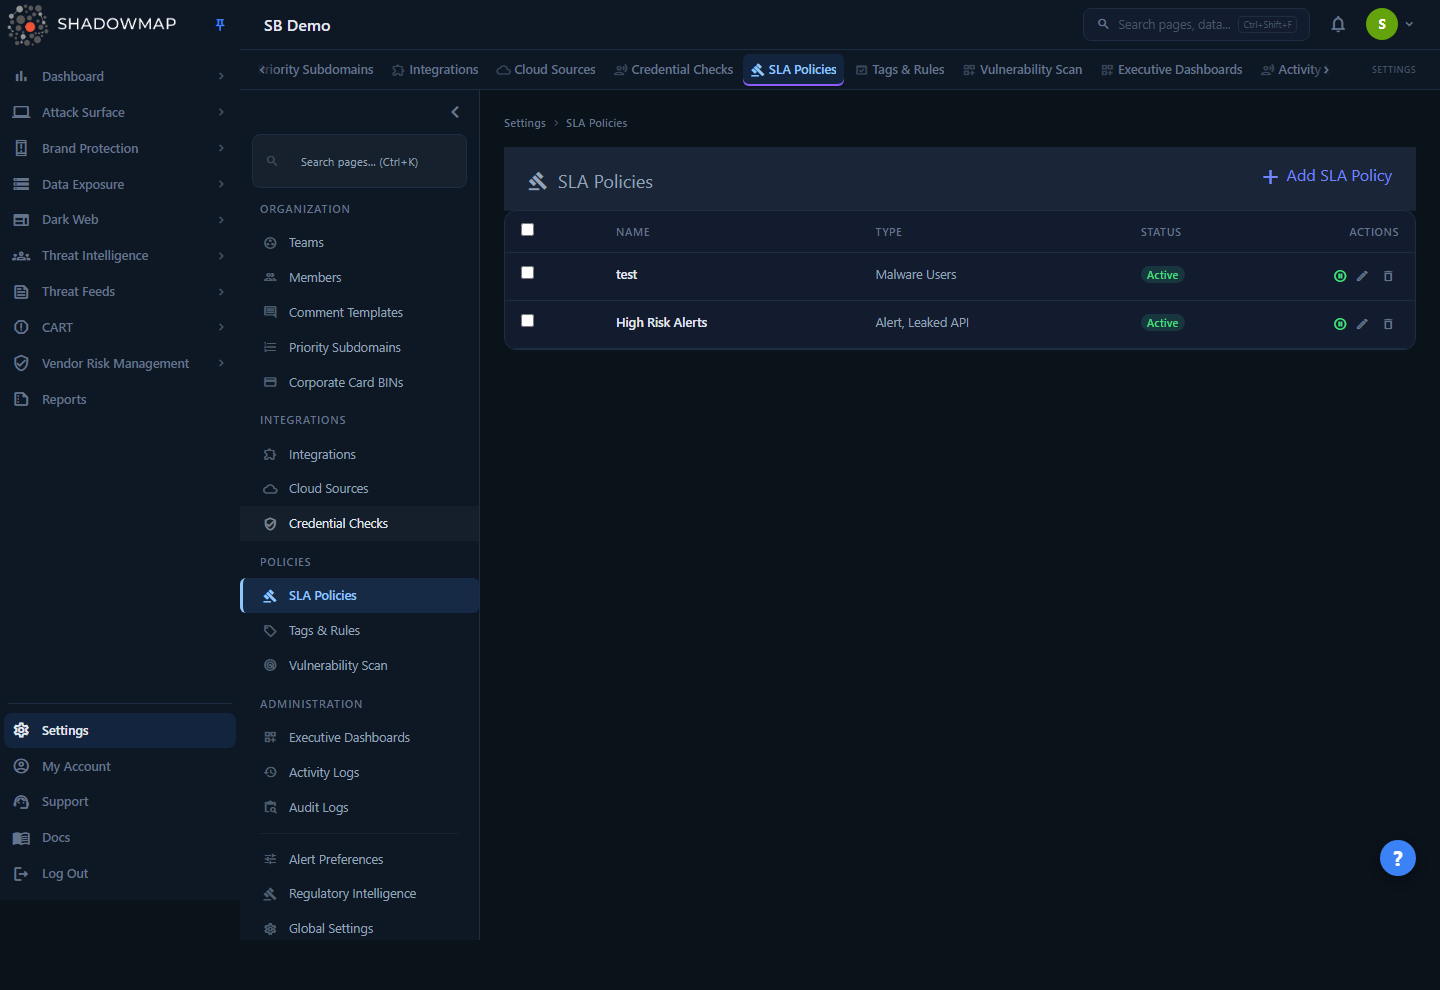Image resolution: width=1440 pixels, height=990 pixels.
Task: Click the Dark Web icon
Action: click(21, 220)
